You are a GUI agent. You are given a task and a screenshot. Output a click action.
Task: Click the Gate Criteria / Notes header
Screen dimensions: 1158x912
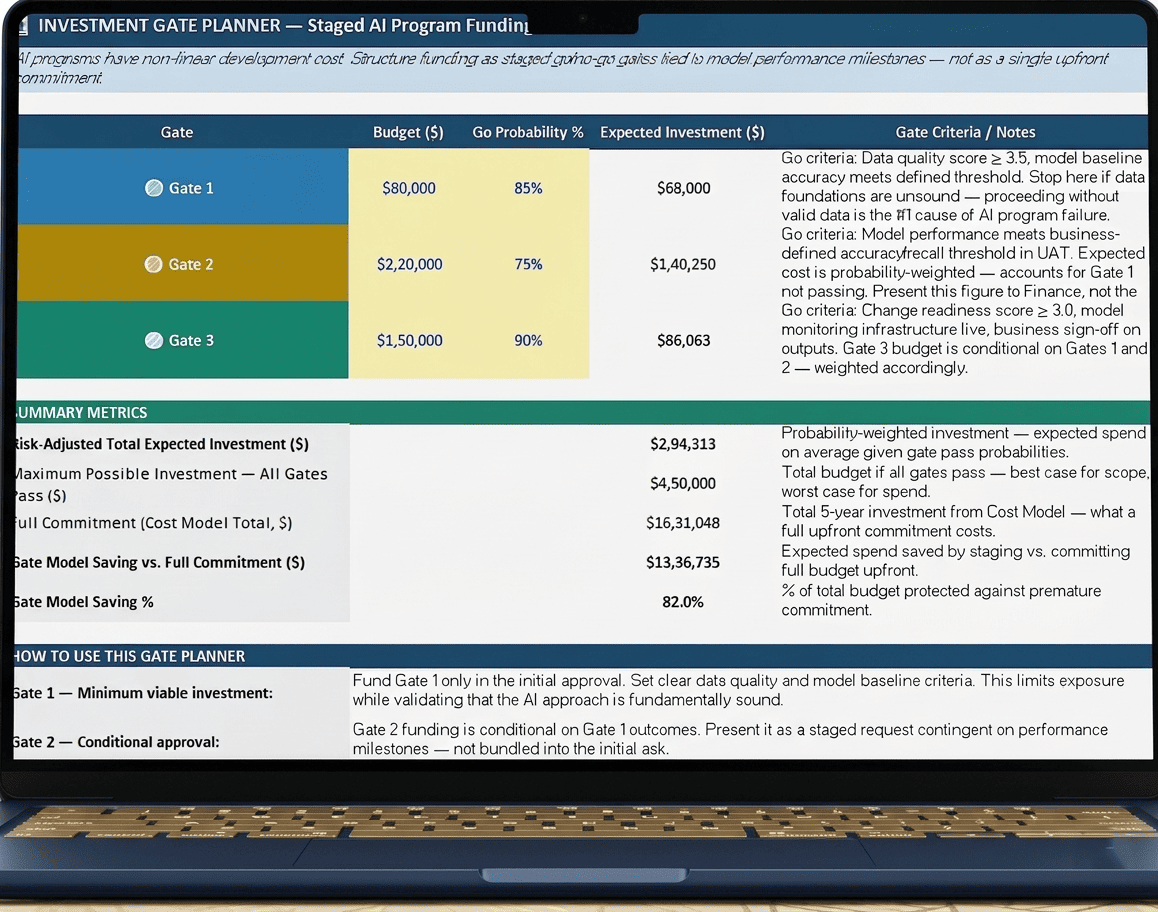[x=965, y=132]
